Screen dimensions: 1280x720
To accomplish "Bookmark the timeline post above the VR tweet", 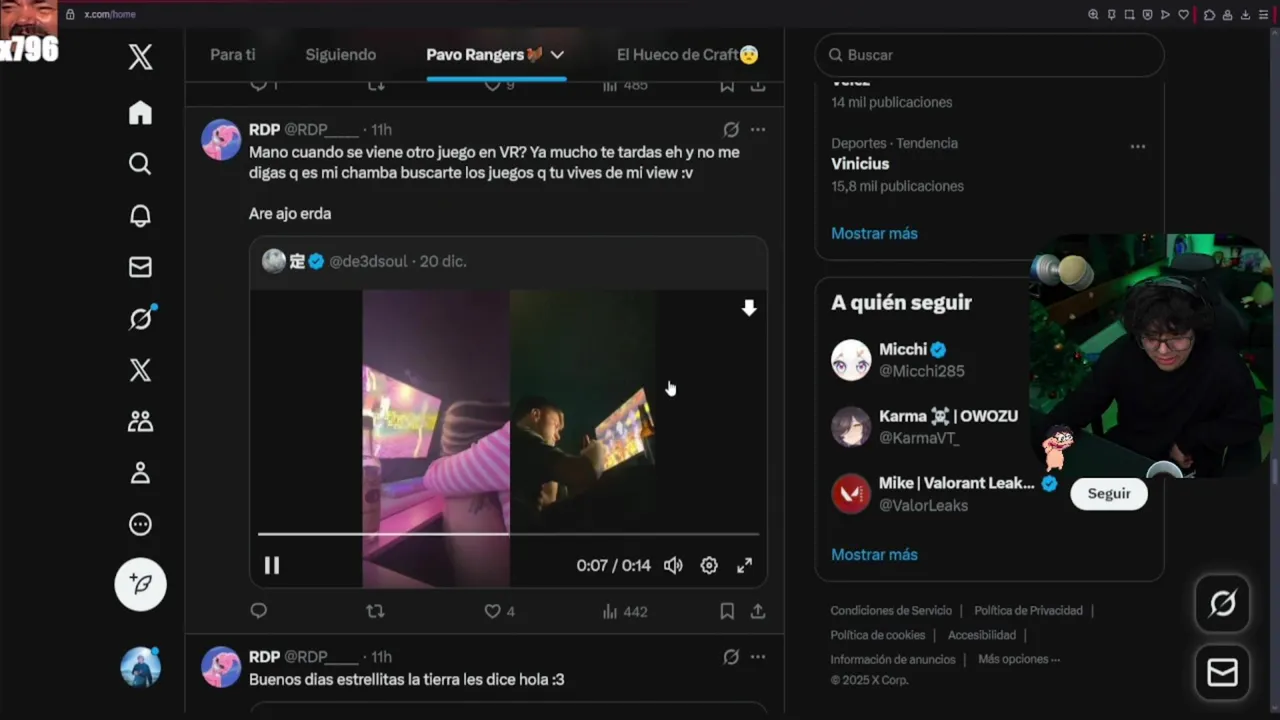I will coord(727,86).
